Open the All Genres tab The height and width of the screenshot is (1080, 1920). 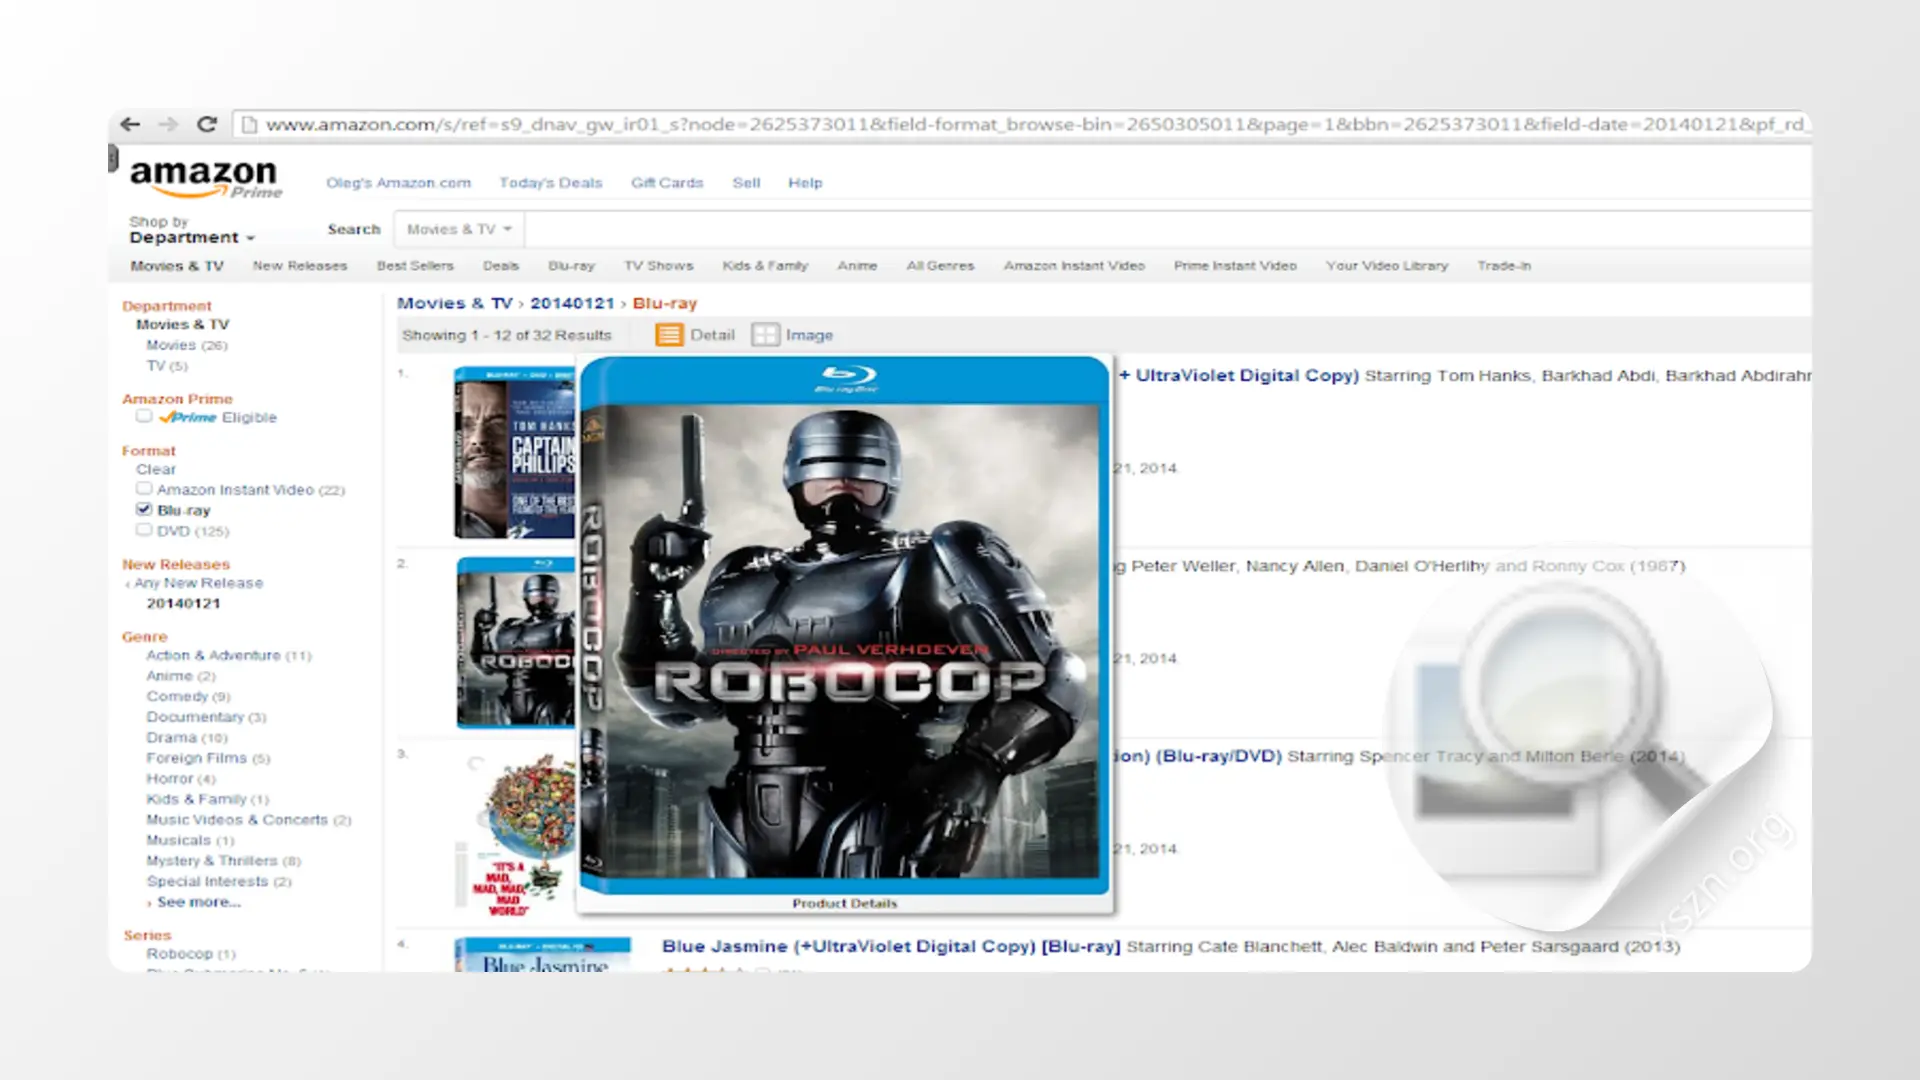[940, 266]
